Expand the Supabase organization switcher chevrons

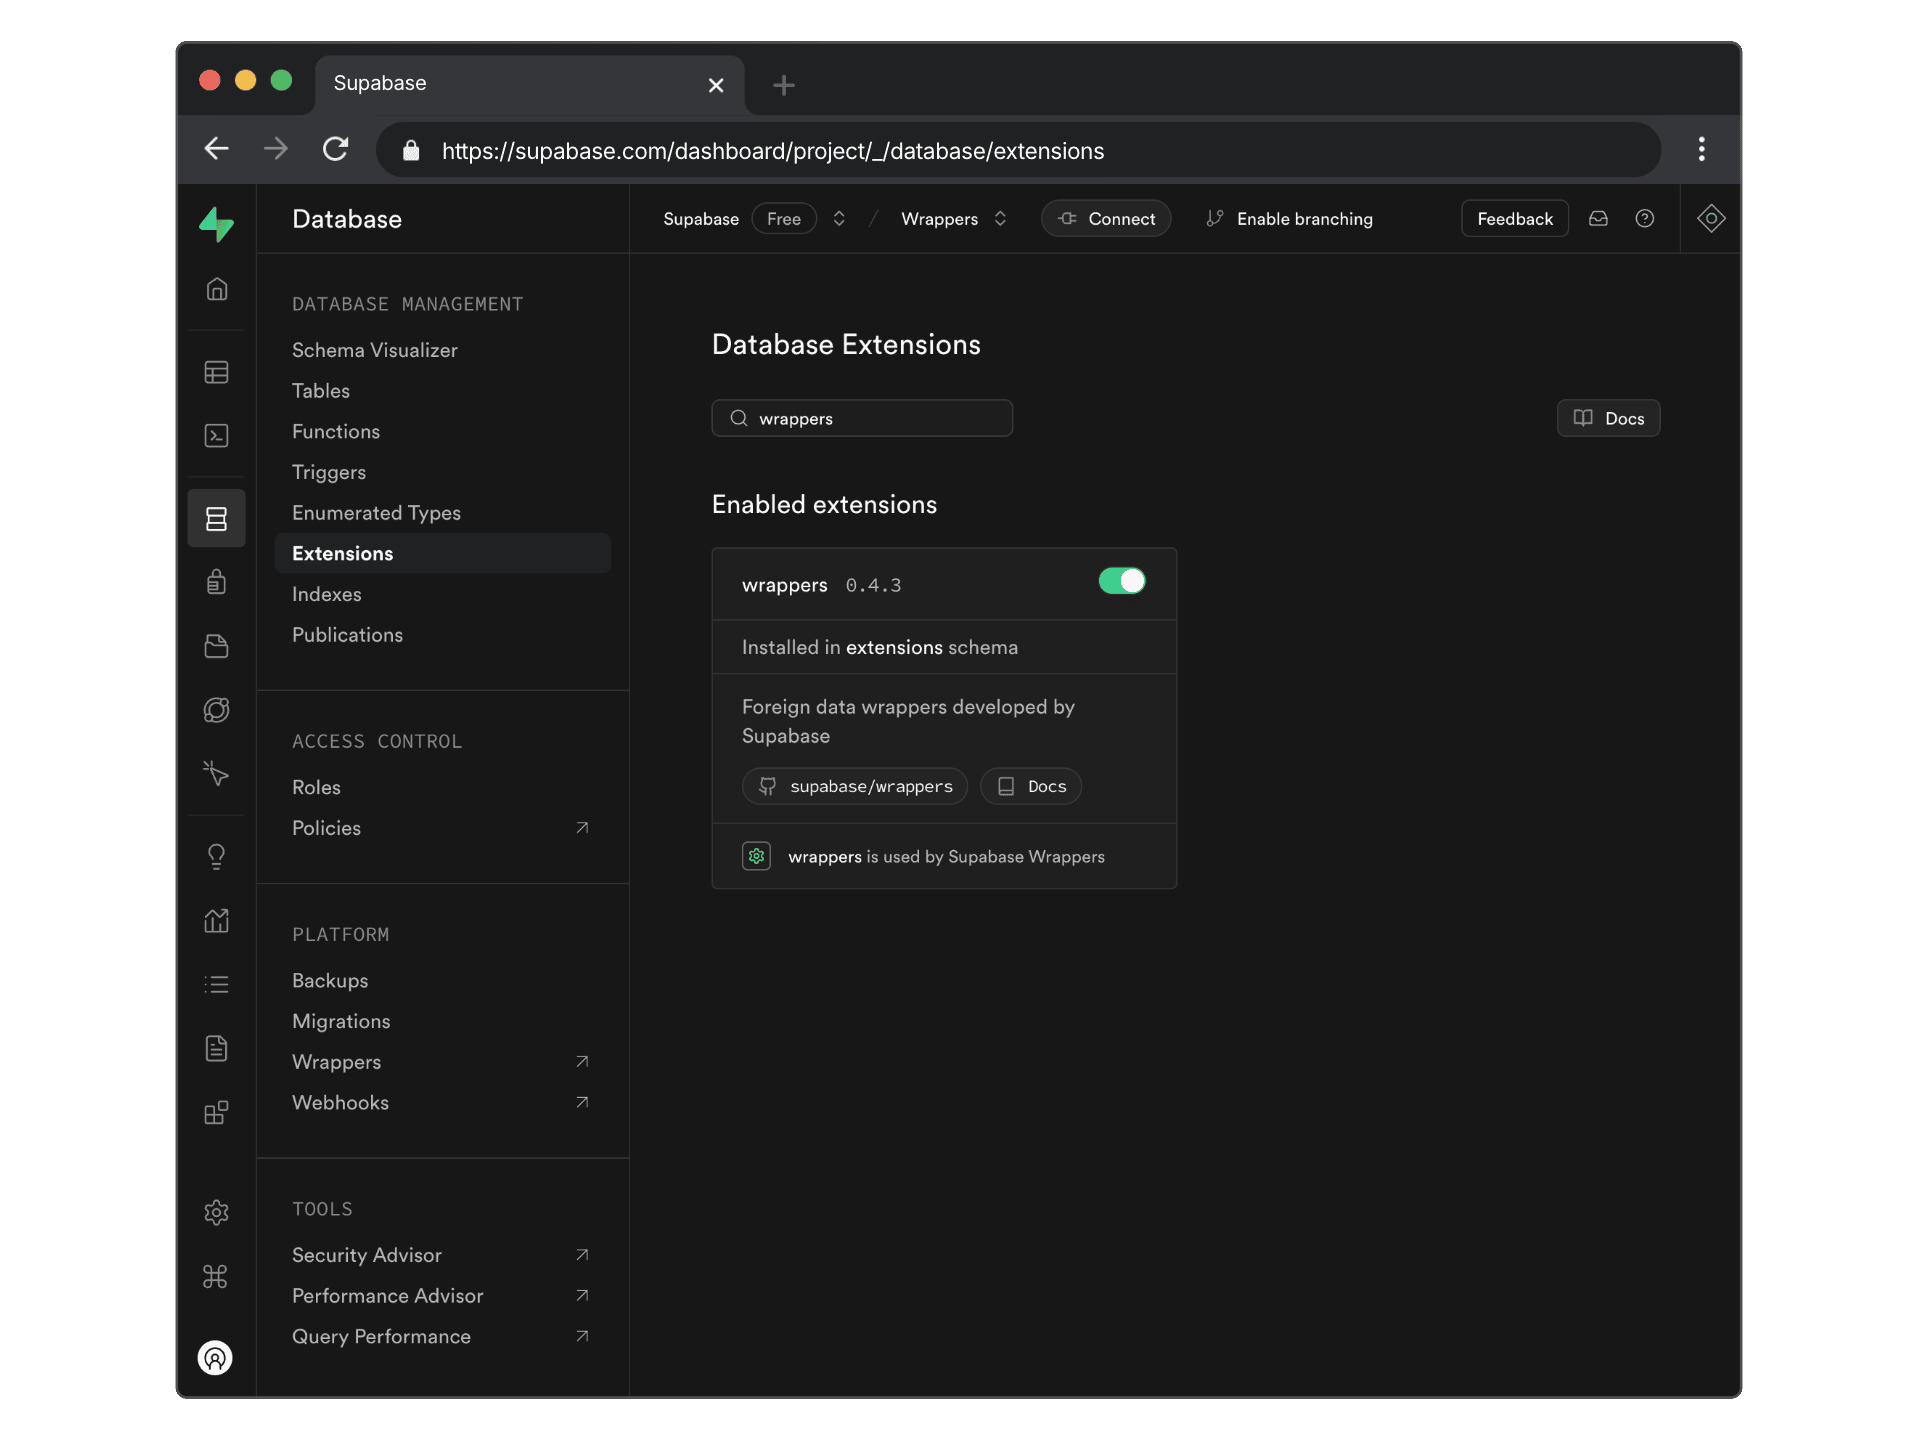[839, 219]
